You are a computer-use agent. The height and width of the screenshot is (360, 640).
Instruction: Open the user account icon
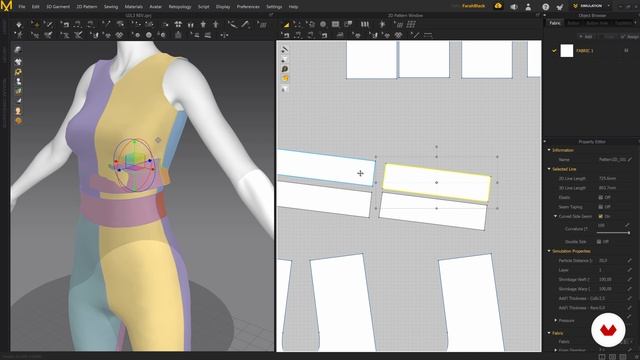pos(528,7)
